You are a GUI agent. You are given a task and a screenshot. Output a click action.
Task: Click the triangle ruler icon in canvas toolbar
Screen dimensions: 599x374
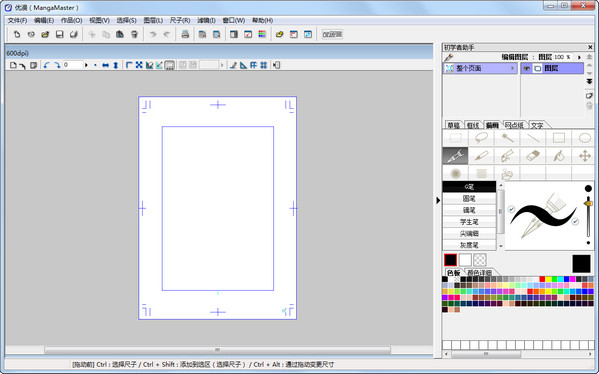tap(243, 65)
